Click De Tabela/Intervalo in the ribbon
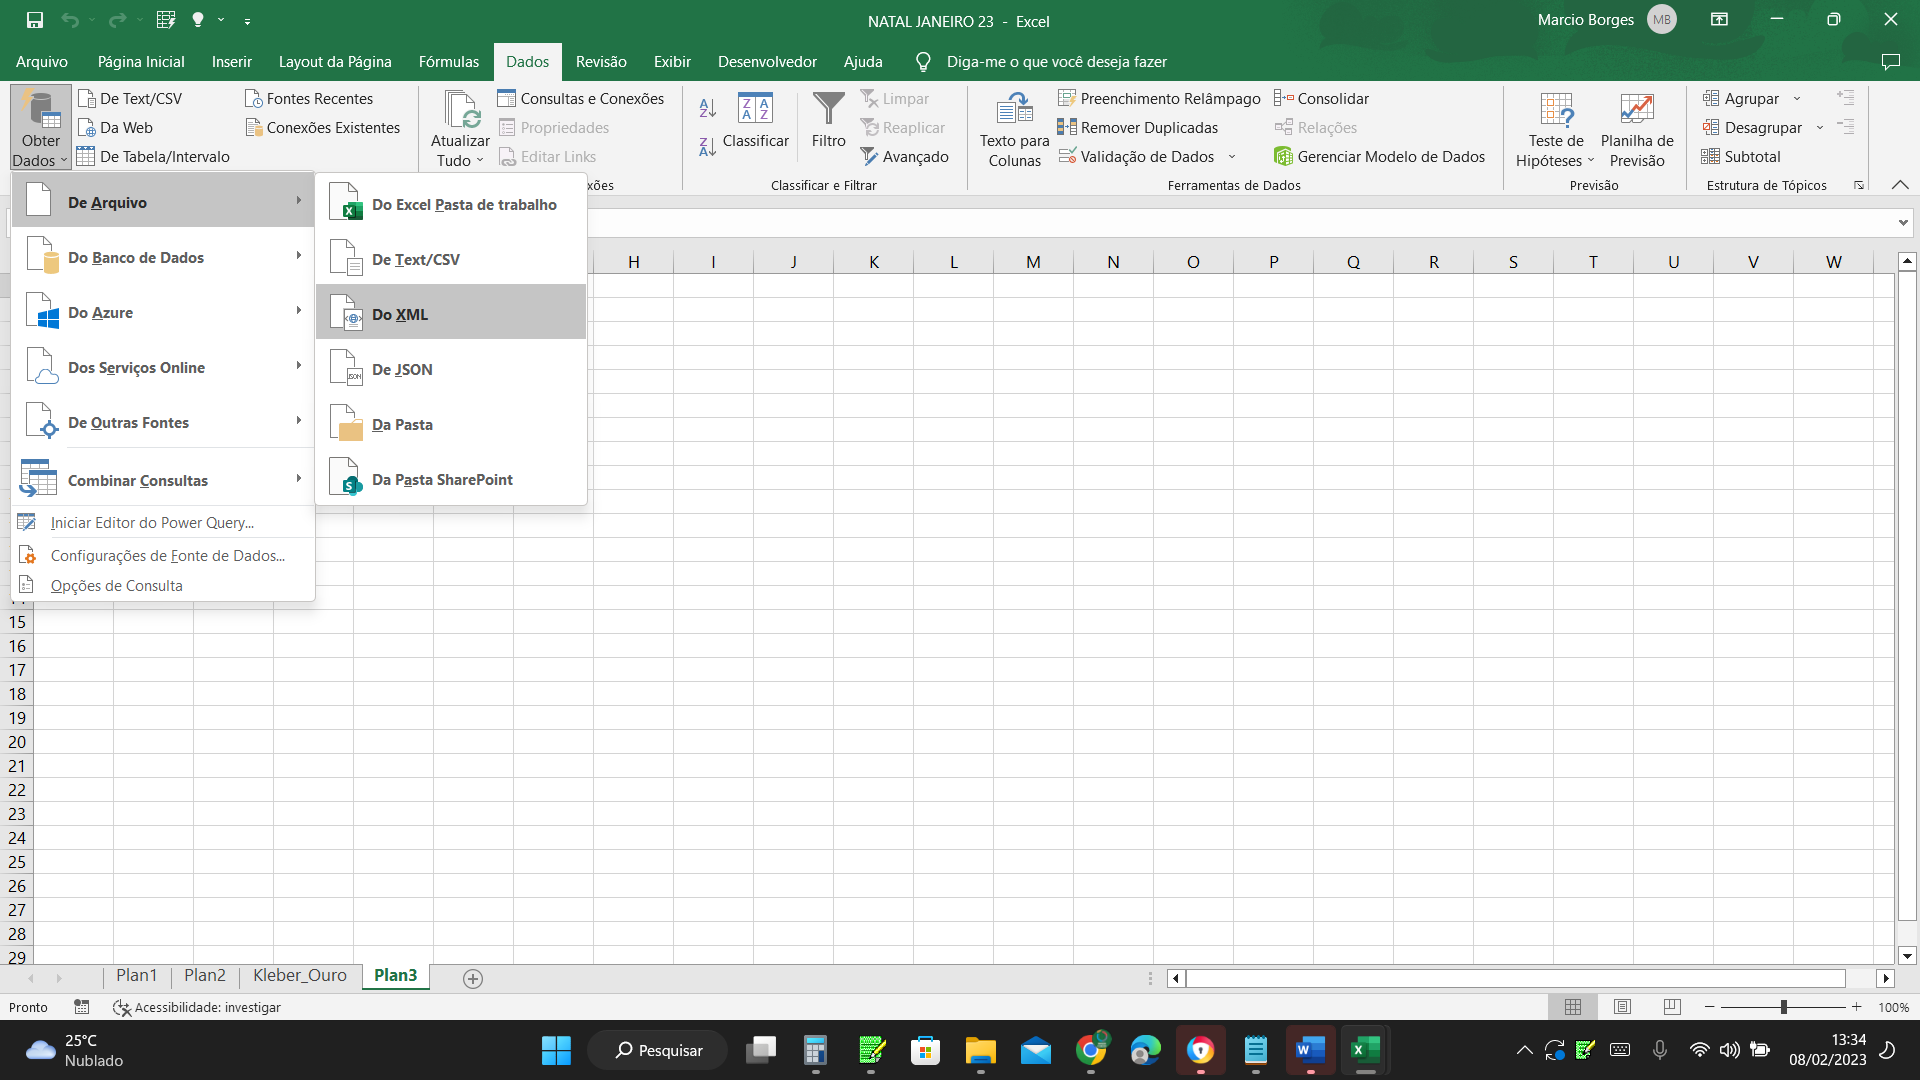Viewport: 1920px width, 1080px height. [x=154, y=156]
